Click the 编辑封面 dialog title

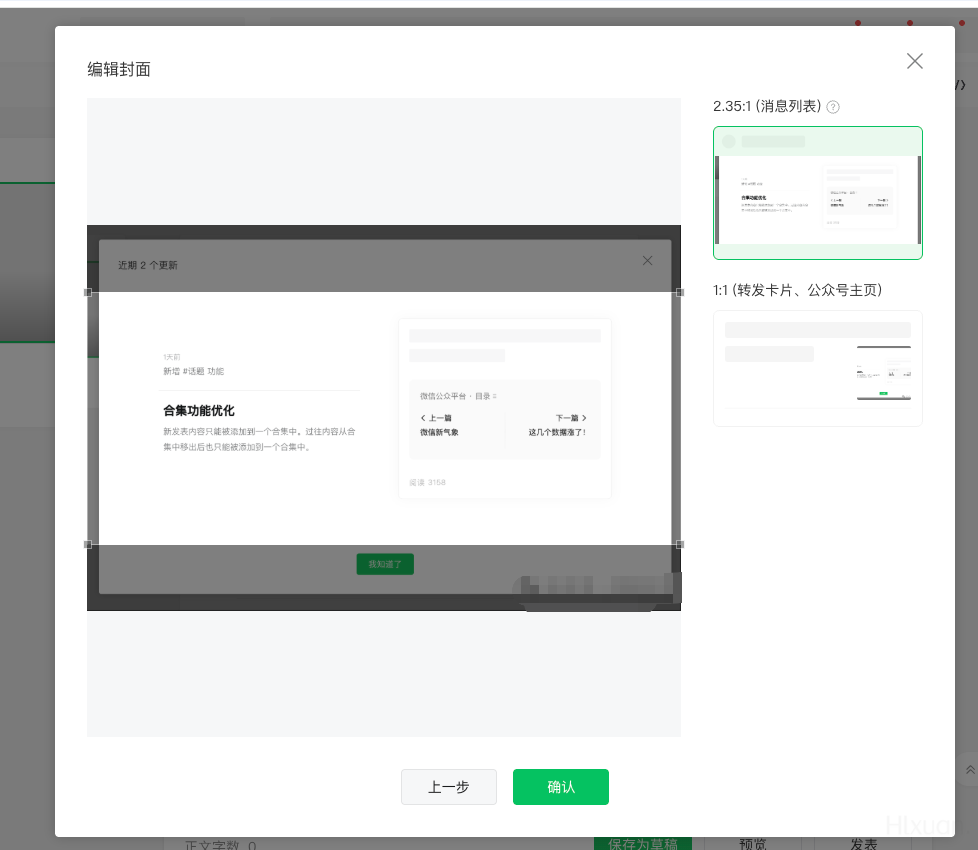119,69
